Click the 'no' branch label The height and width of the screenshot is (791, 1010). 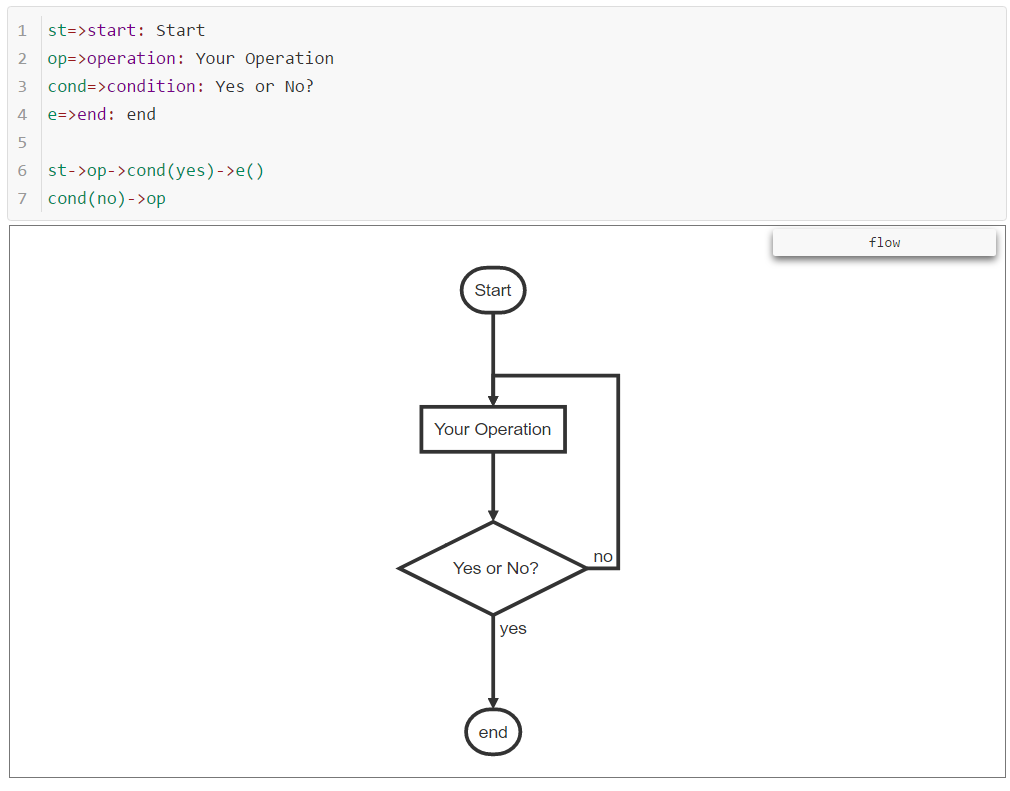point(603,556)
